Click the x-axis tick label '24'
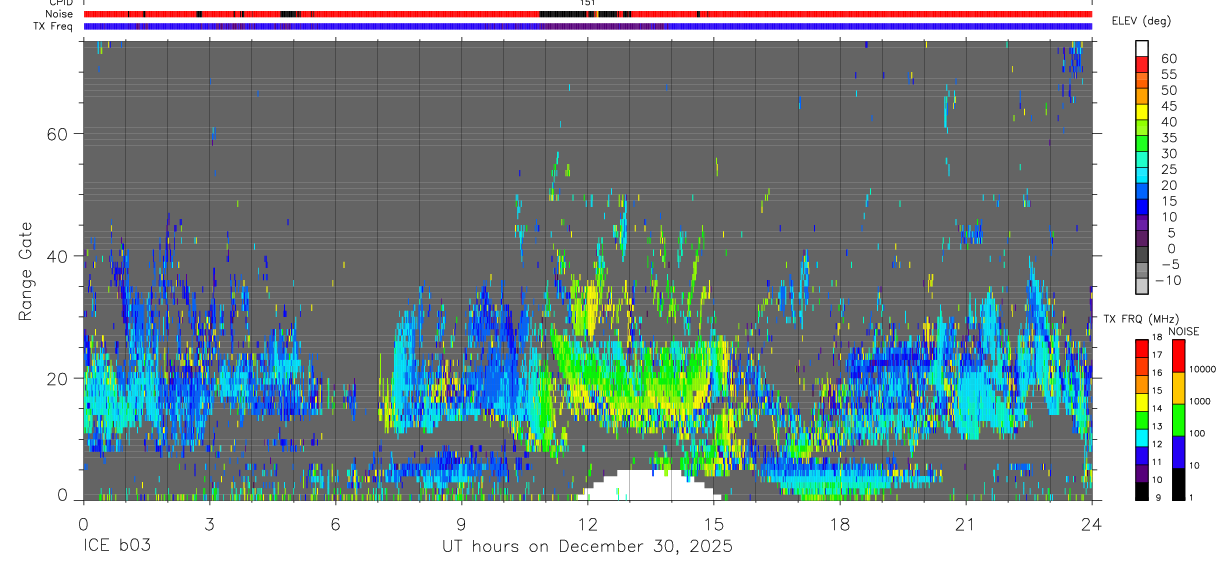The image size is (1228, 567). pyautogui.click(x=1091, y=526)
